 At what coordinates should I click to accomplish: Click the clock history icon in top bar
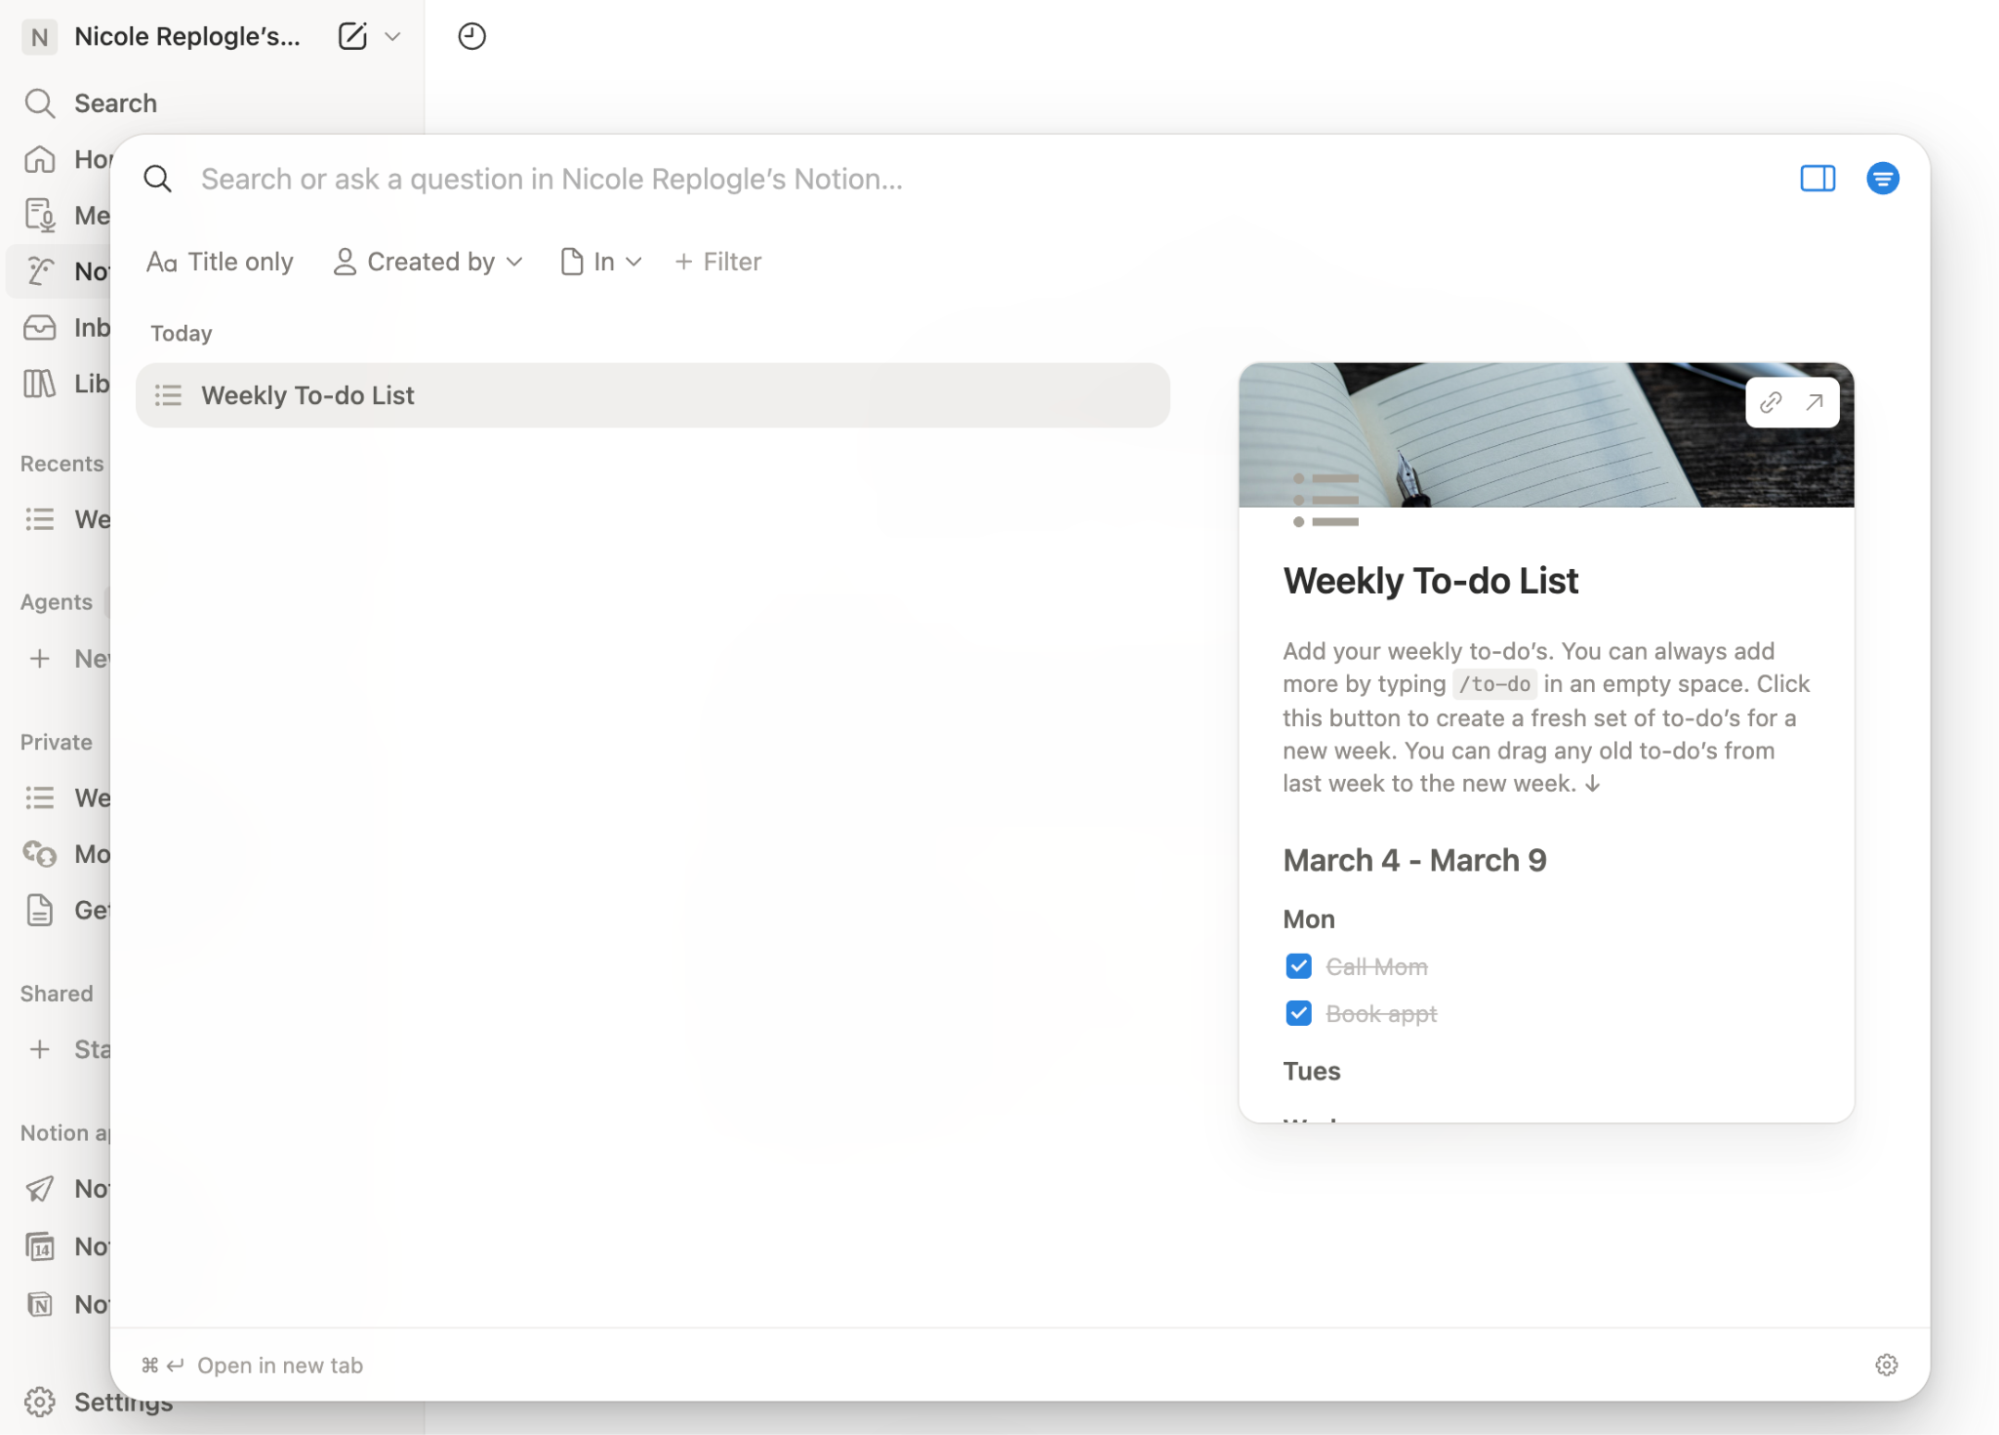[x=470, y=36]
